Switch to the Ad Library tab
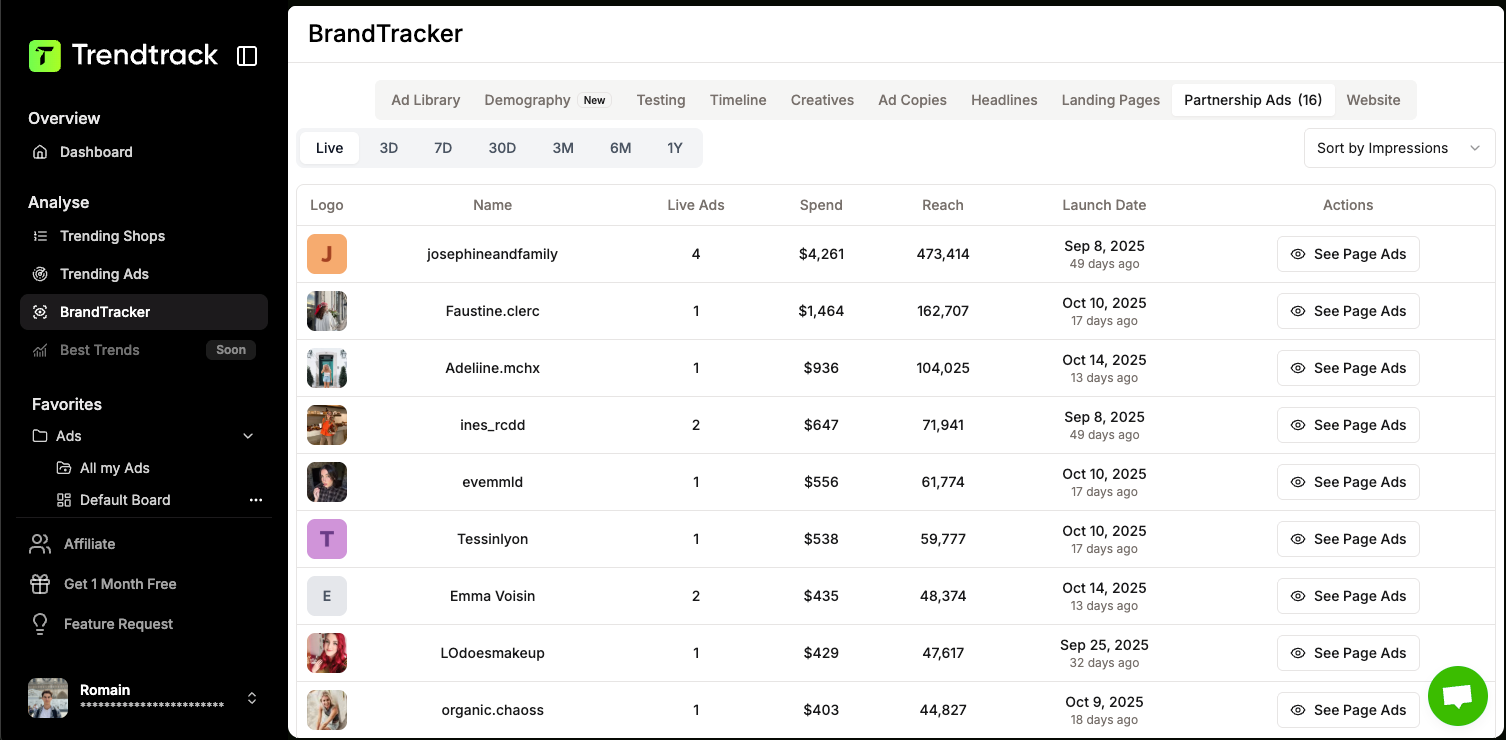The height and width of the screenshot is (740, 1506). (x=426, y=100)
